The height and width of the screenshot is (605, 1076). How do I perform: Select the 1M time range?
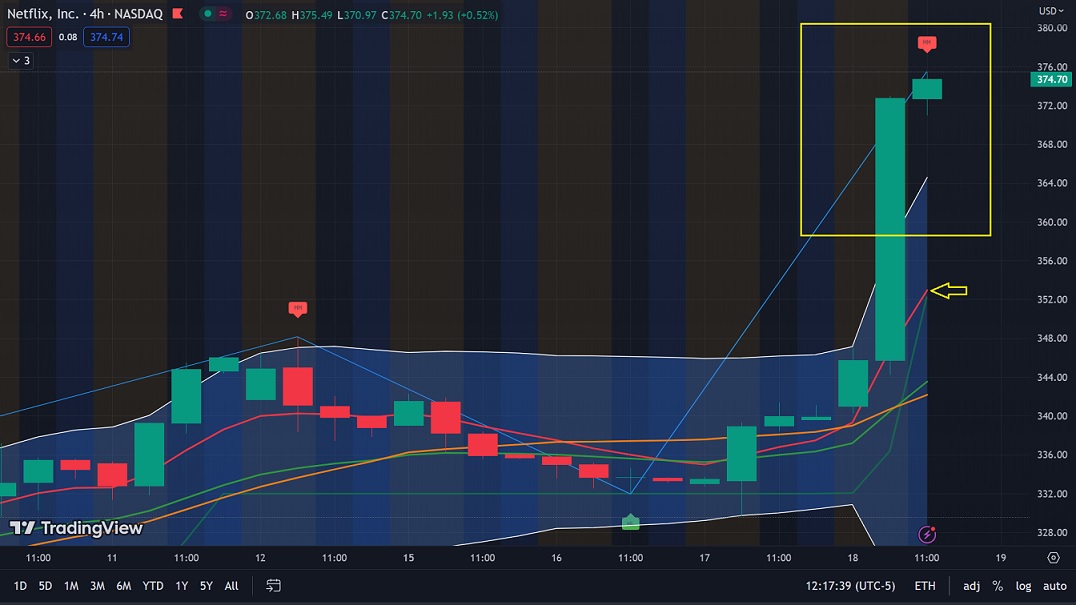71,586
